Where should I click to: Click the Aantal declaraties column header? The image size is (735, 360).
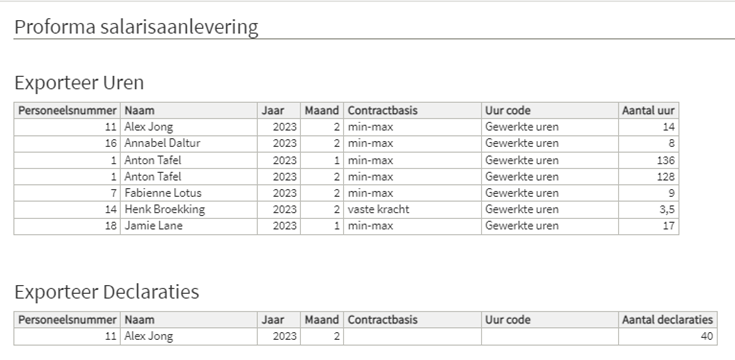[x=668, y=320]
